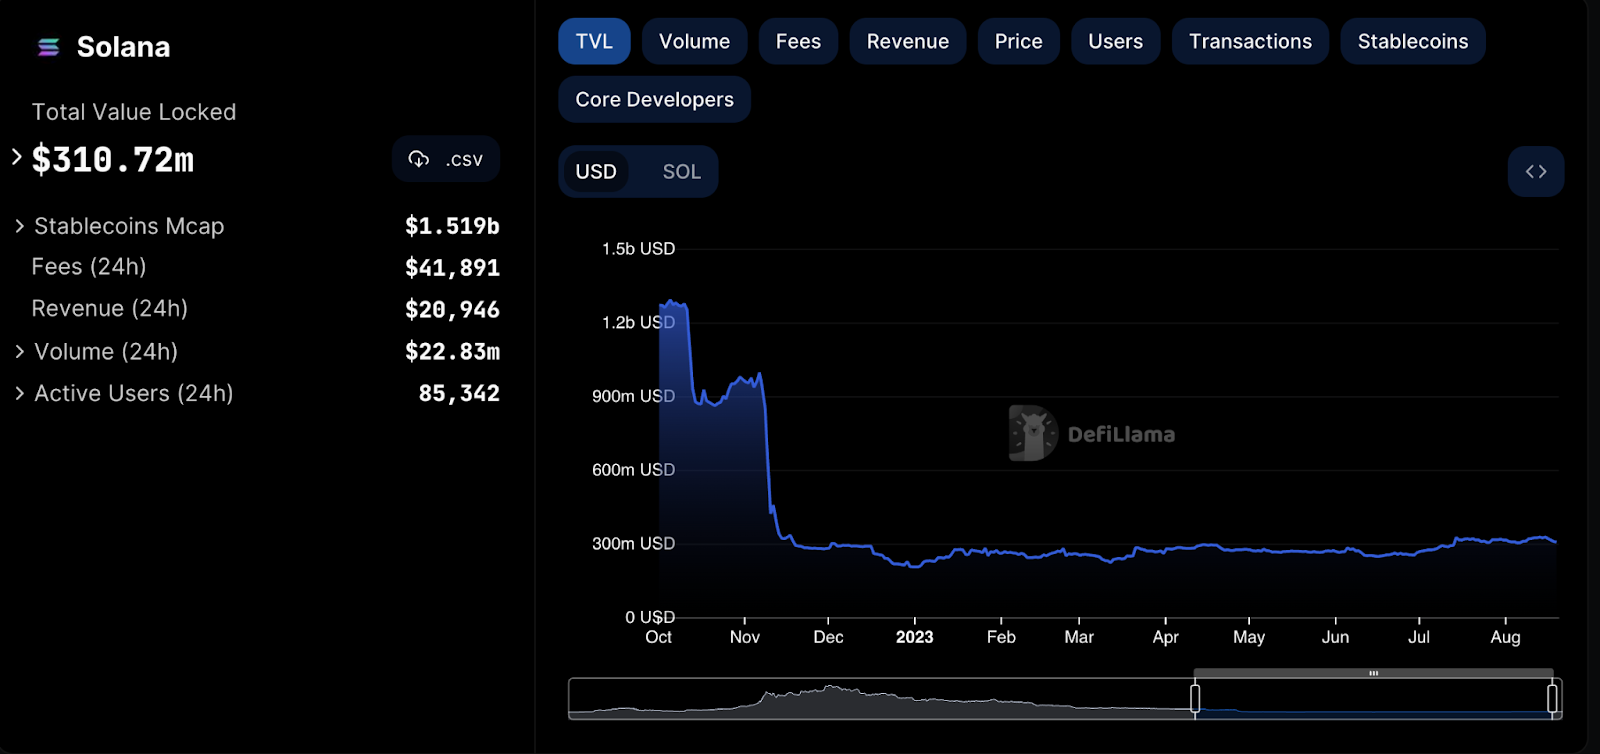This screenshot has width=1600, height=754.
Task: Toggle the TVL chart metric
Action: point(594,41)
